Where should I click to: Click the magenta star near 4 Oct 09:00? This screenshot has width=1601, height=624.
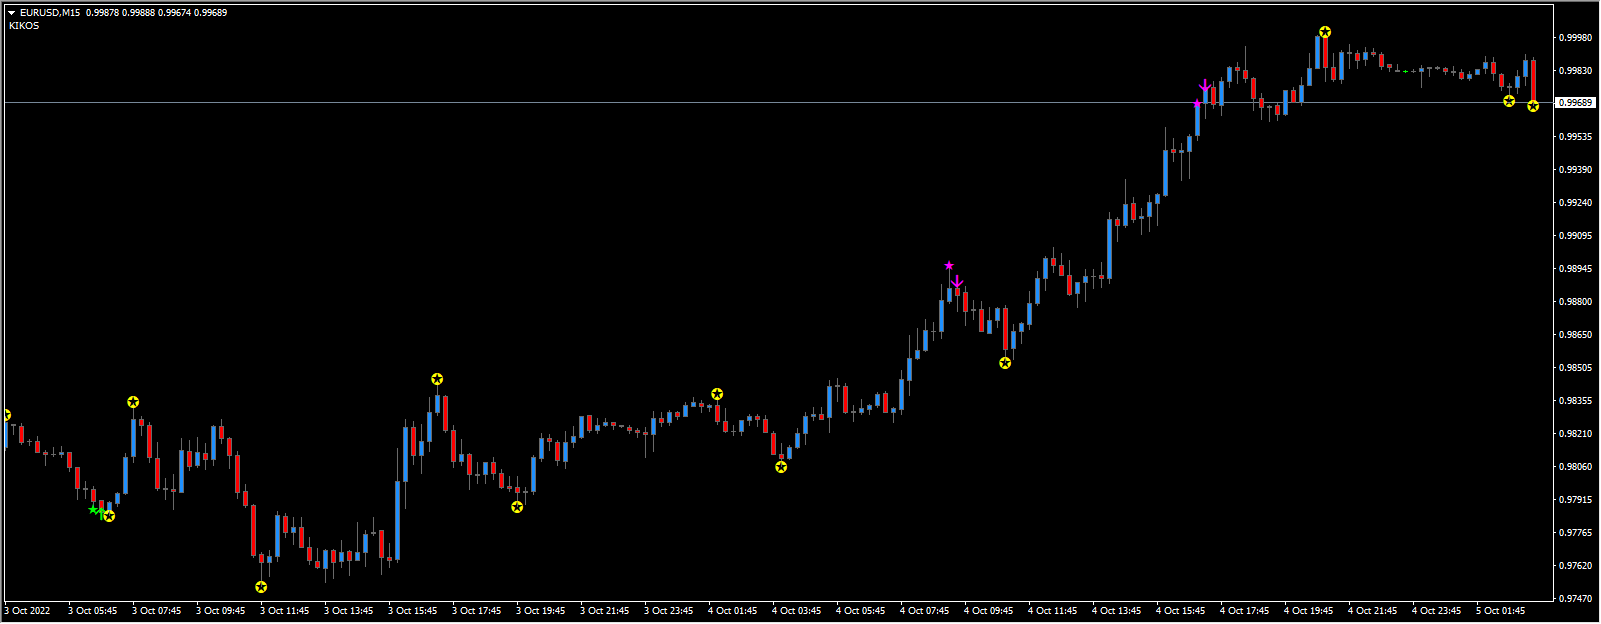(x=949, y=266)
